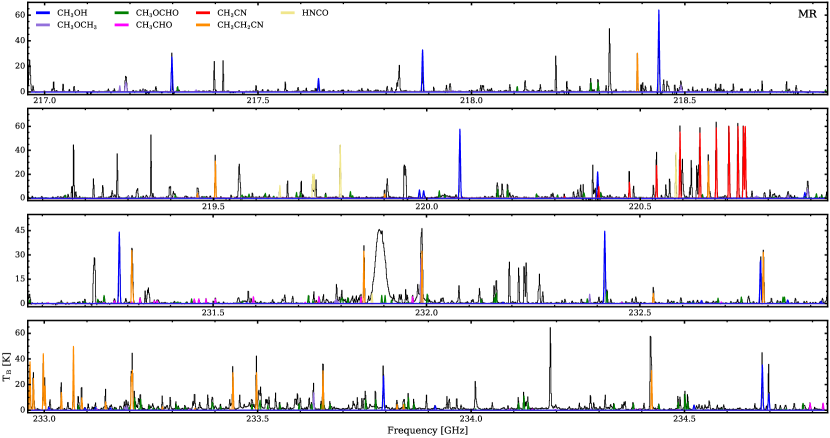The height and width of the screenshot is (438, 830).
Task: Click the magenta CH3CHO legend line swatch
Action: point(122,25)
